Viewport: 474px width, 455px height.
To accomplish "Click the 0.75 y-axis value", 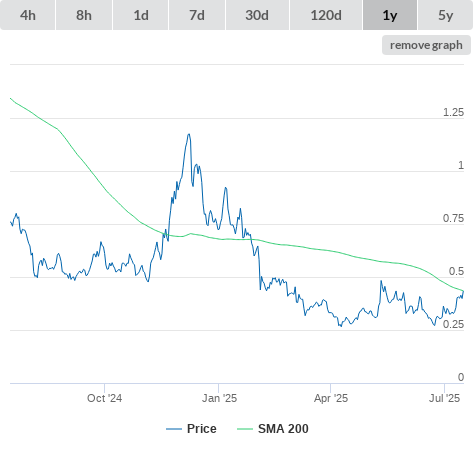I will 453,218.
